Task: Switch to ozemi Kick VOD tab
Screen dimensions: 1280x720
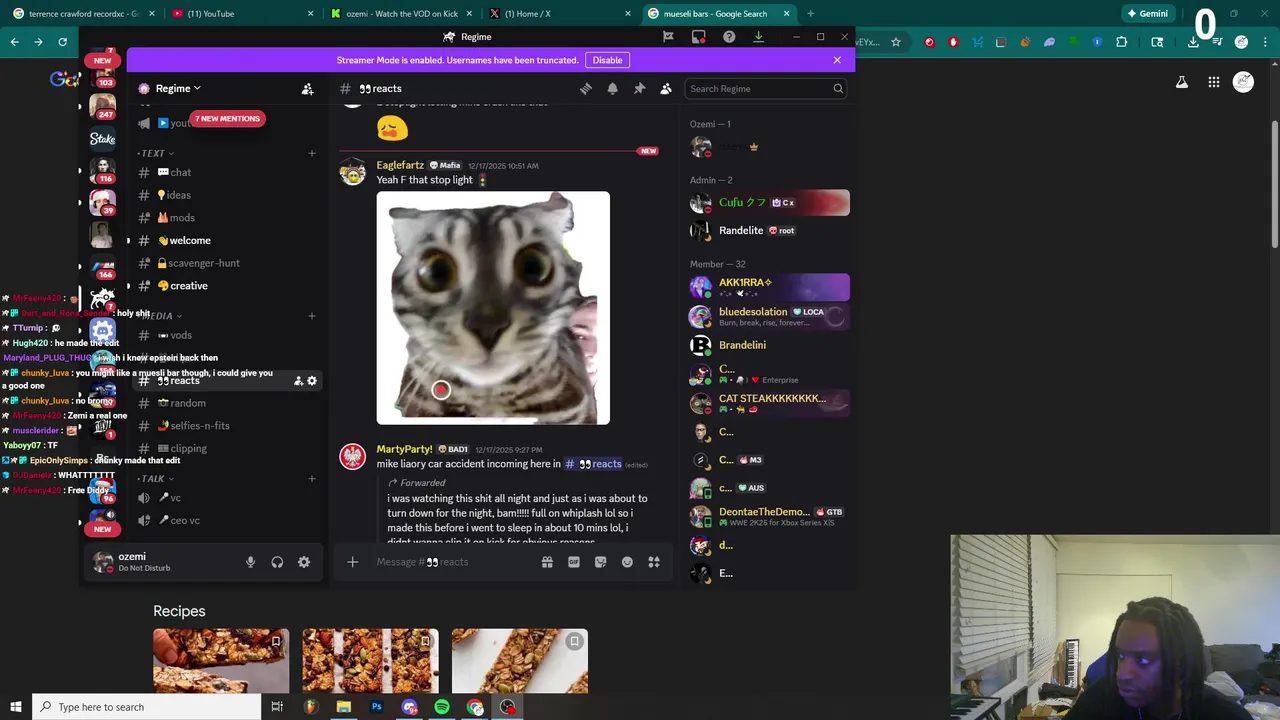Action: (x=402, y=14)
